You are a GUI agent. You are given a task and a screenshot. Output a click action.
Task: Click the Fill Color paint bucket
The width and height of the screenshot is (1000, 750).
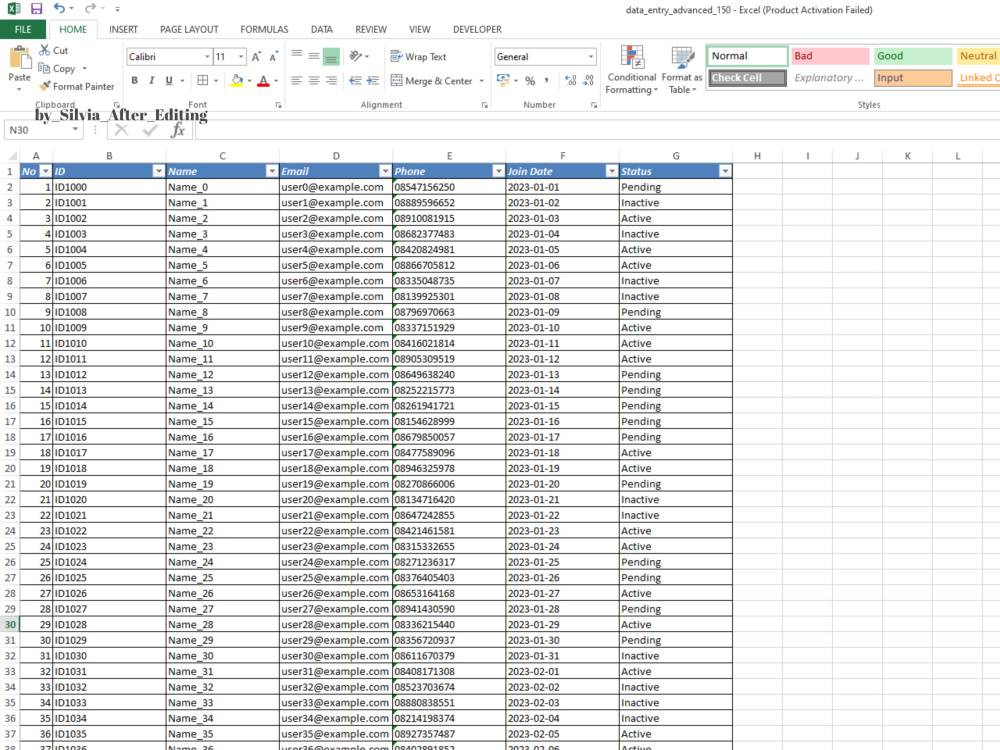(x=237, y=80)
